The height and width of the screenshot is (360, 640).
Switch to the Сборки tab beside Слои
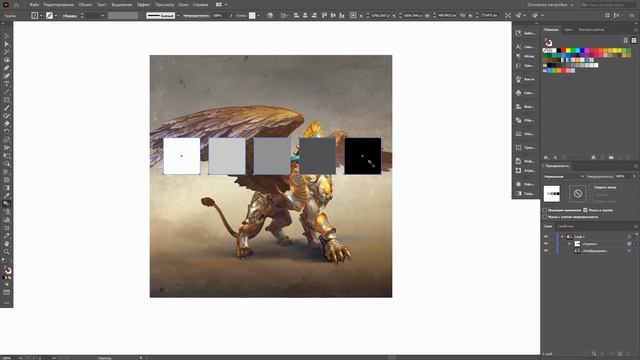(x=565, y=226)
